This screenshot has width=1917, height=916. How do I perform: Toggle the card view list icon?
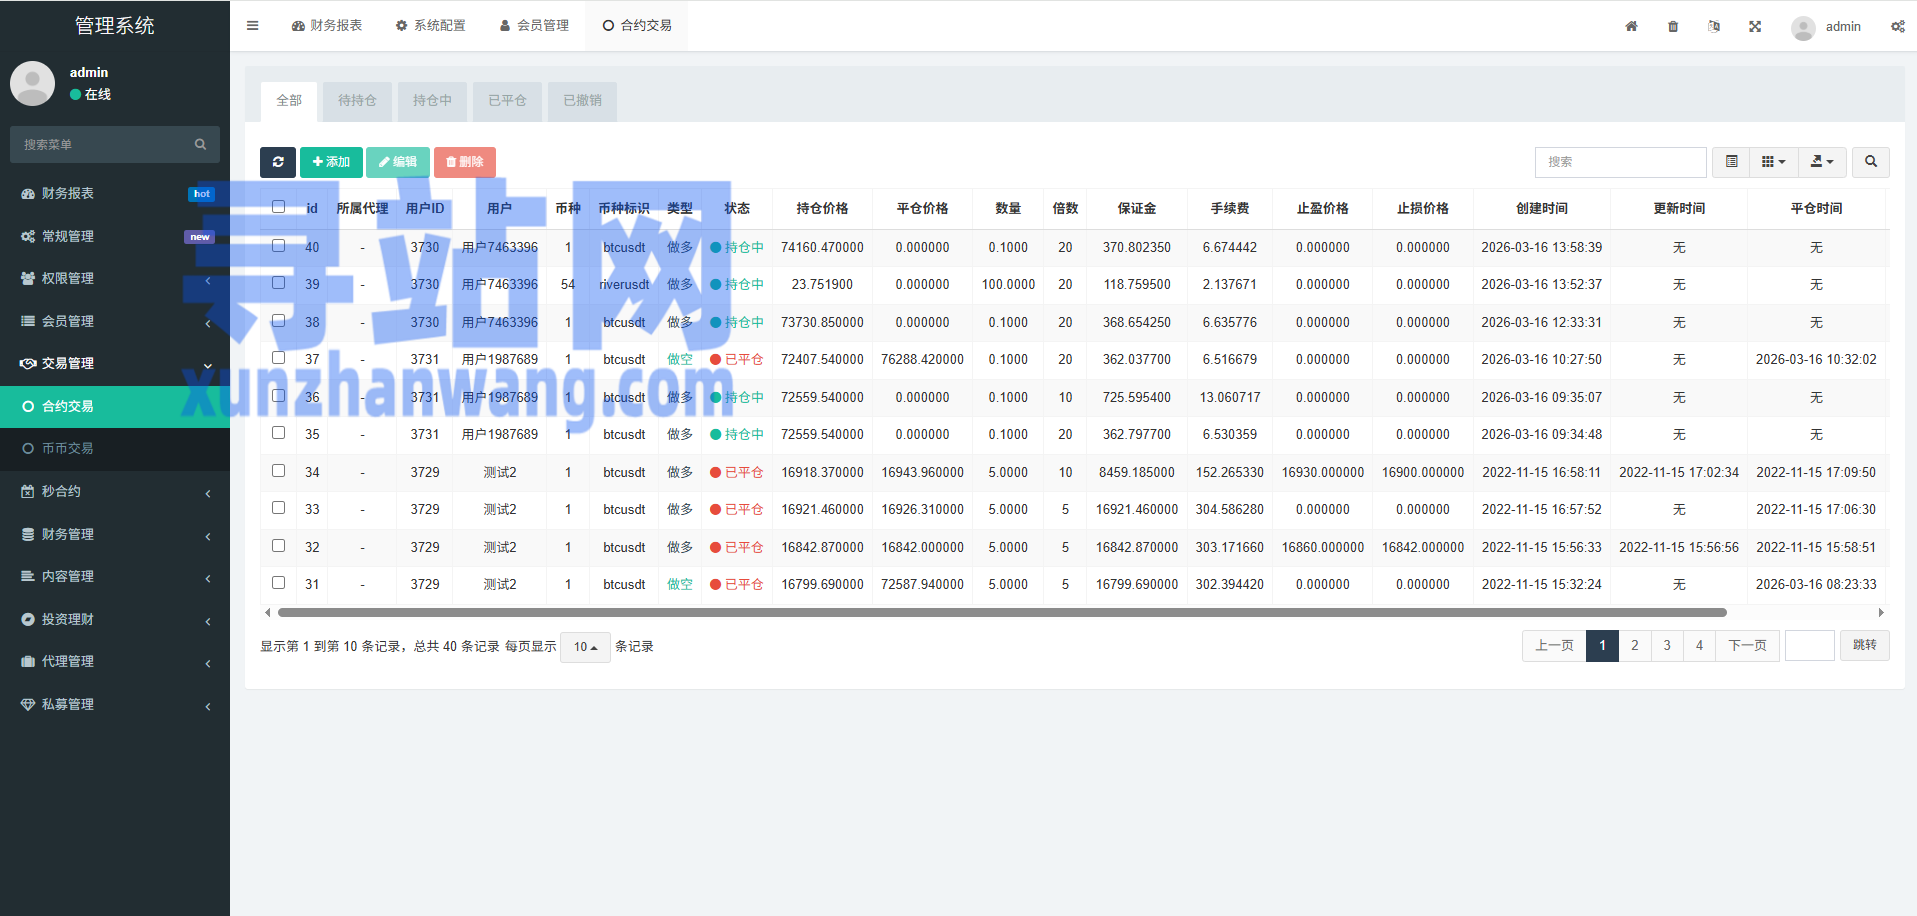[1731, 162]
